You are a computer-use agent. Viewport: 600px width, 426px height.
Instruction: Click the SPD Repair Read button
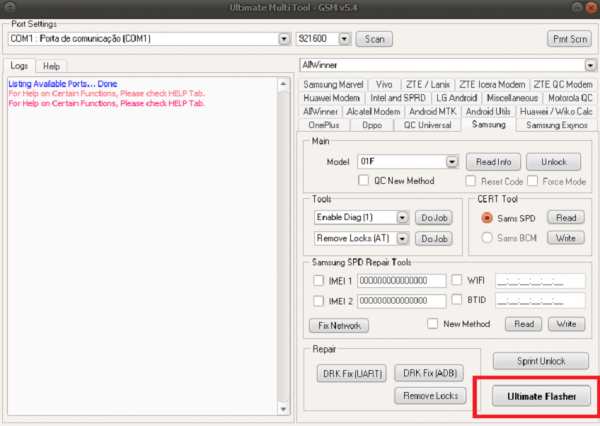523,324
